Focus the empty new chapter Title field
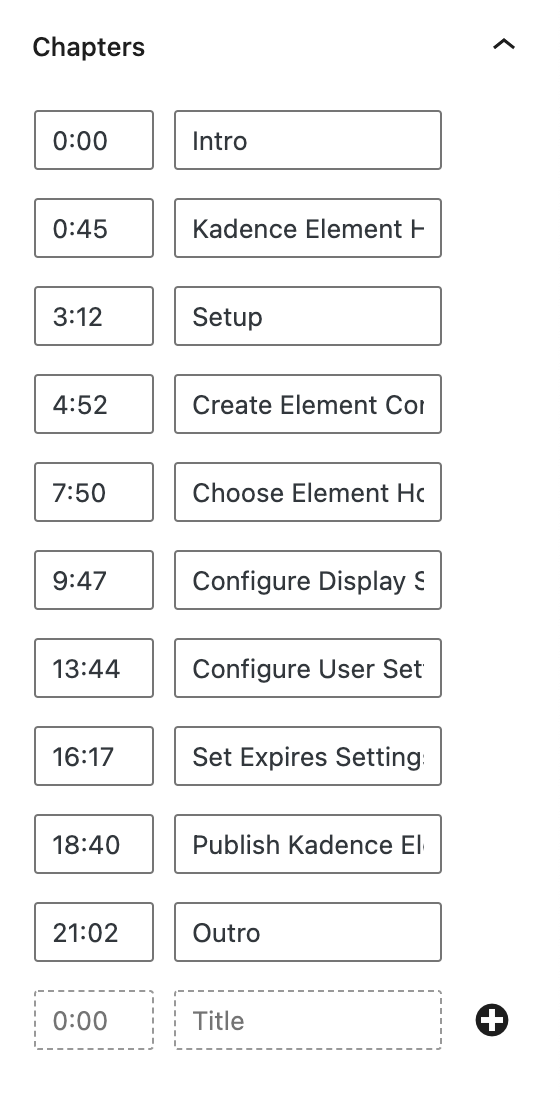 (x=308, y=1021)
